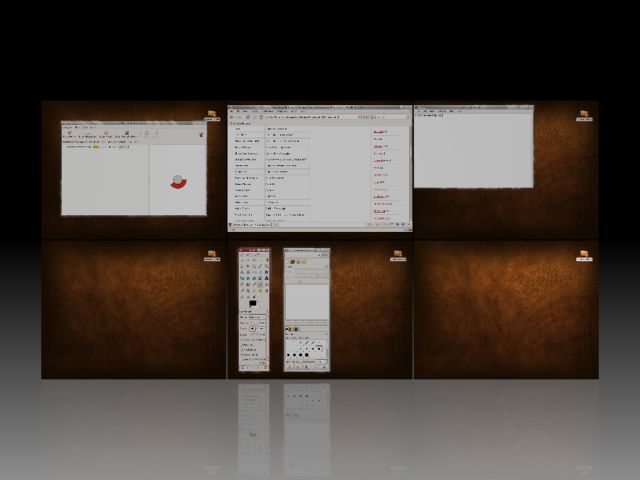Click Scan Remote Folder toolbar button
This screenshot has width=640, height=480.
pyautogui.click(x=127, y=134)
